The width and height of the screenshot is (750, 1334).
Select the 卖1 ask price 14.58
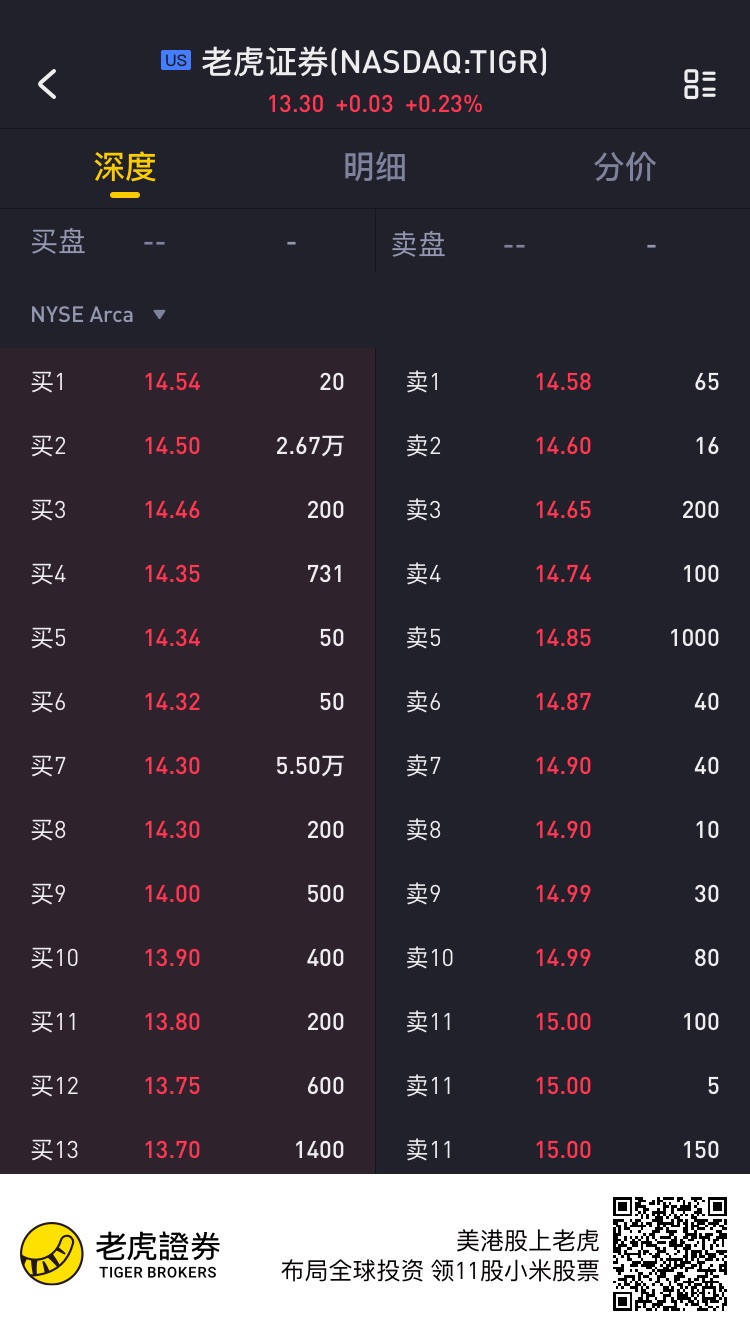[x=563, y=382]
